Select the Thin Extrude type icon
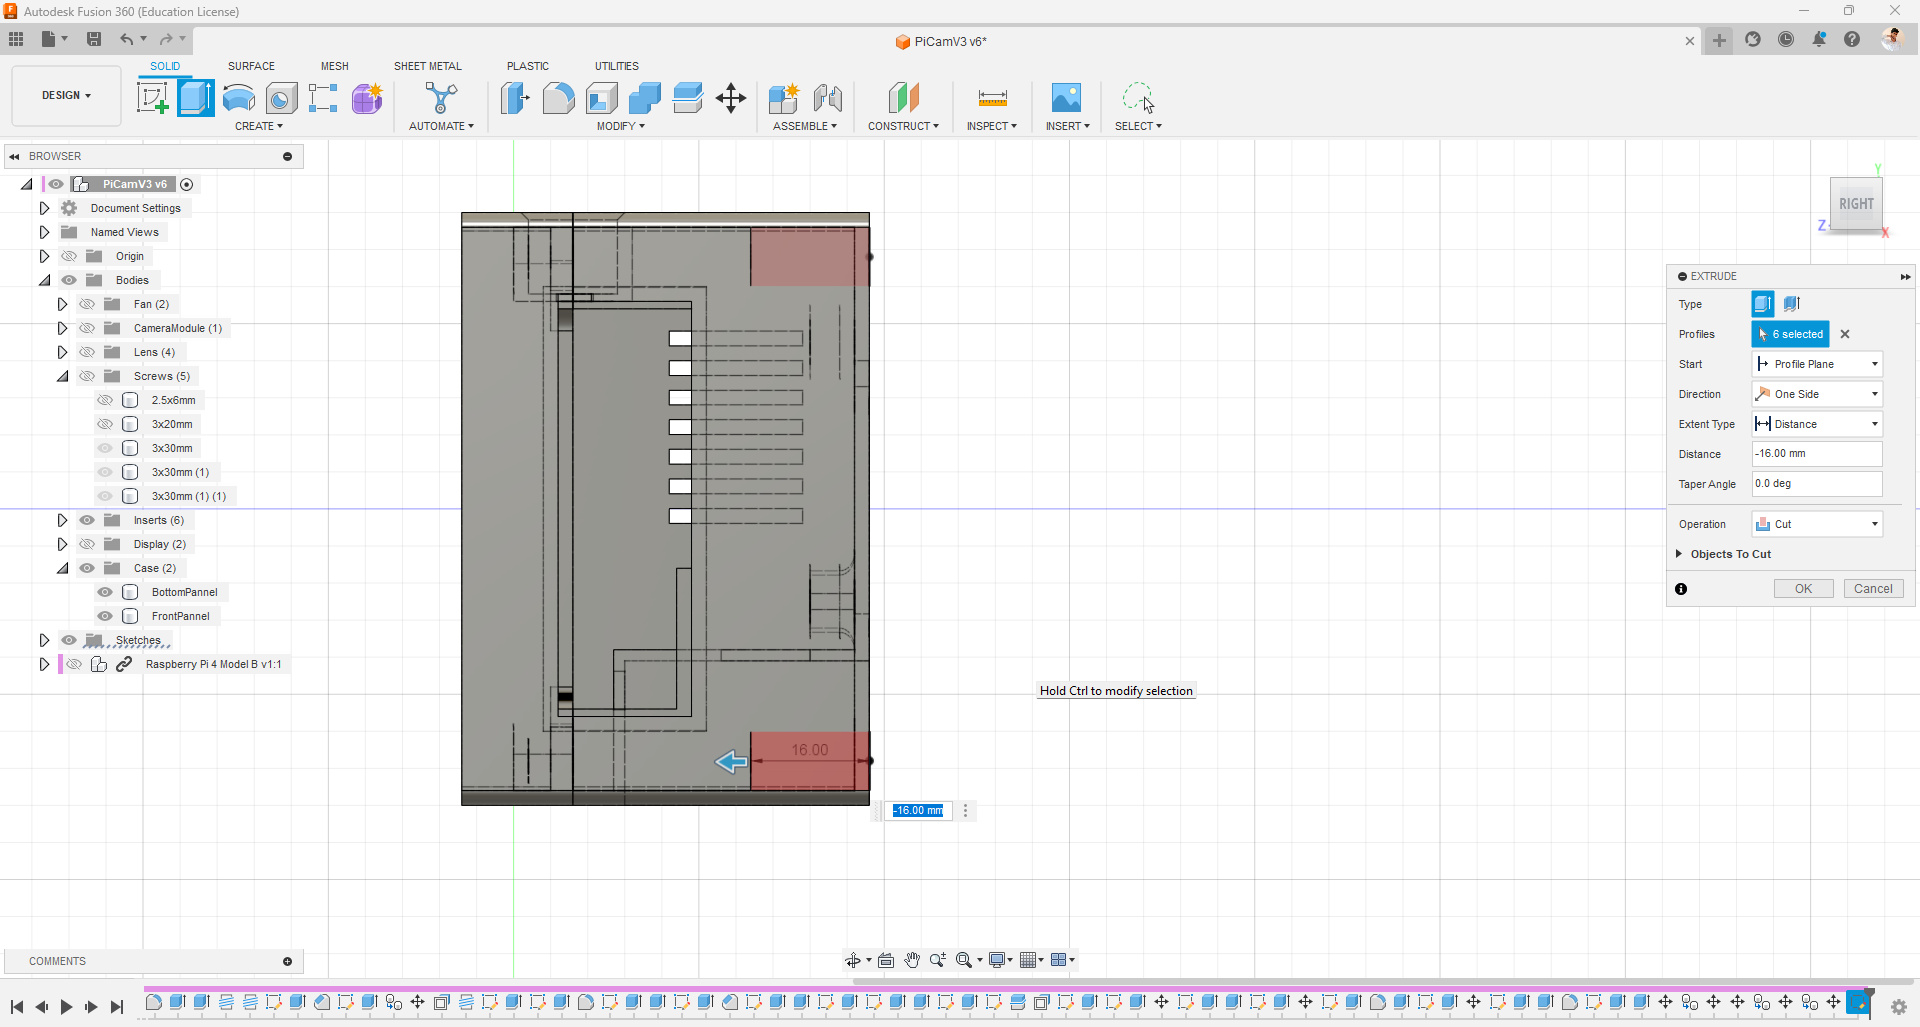Viewport: 1920px width, 1027px height. (1792, 304)
